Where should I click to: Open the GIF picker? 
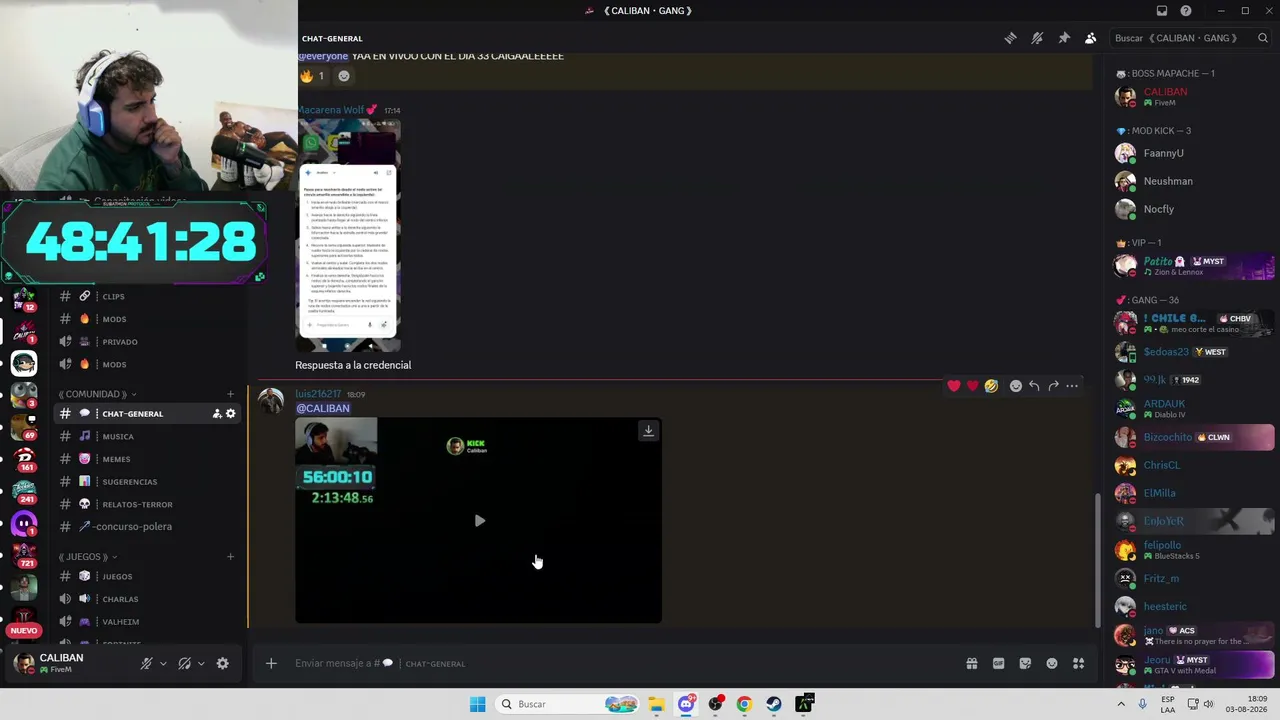(998, 663)
